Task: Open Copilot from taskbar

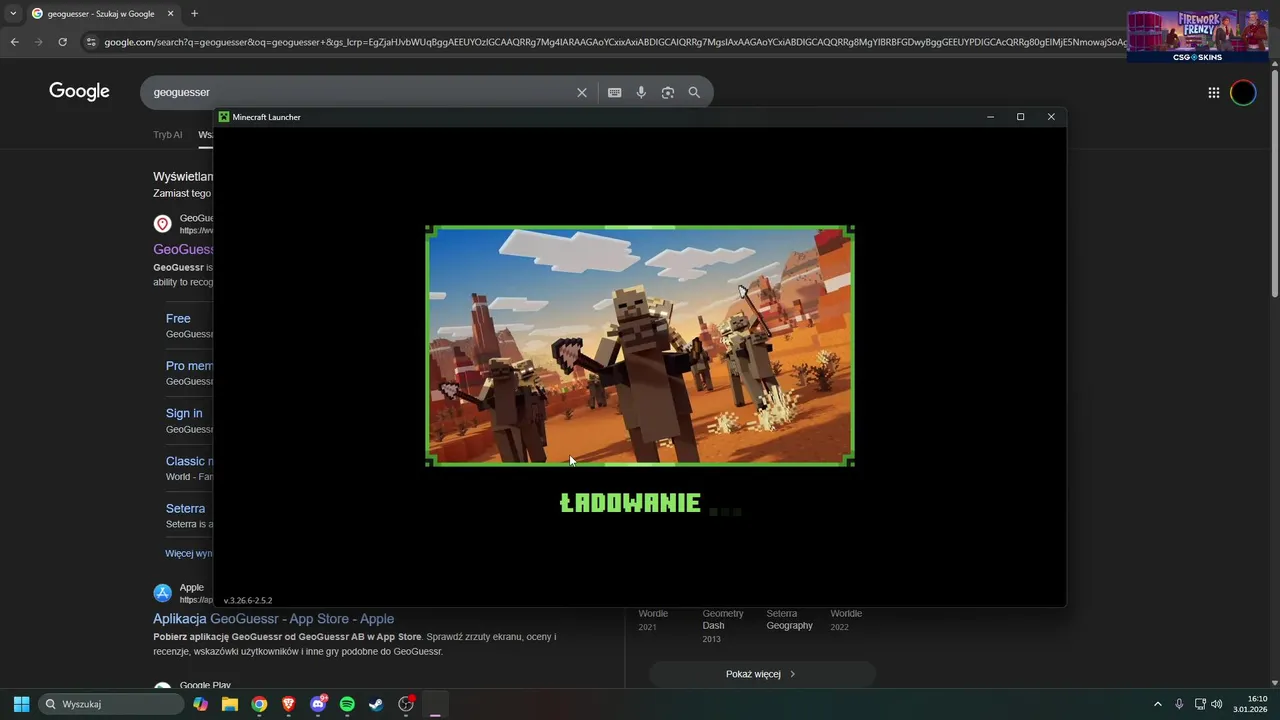Action: [x=201, y=704]
